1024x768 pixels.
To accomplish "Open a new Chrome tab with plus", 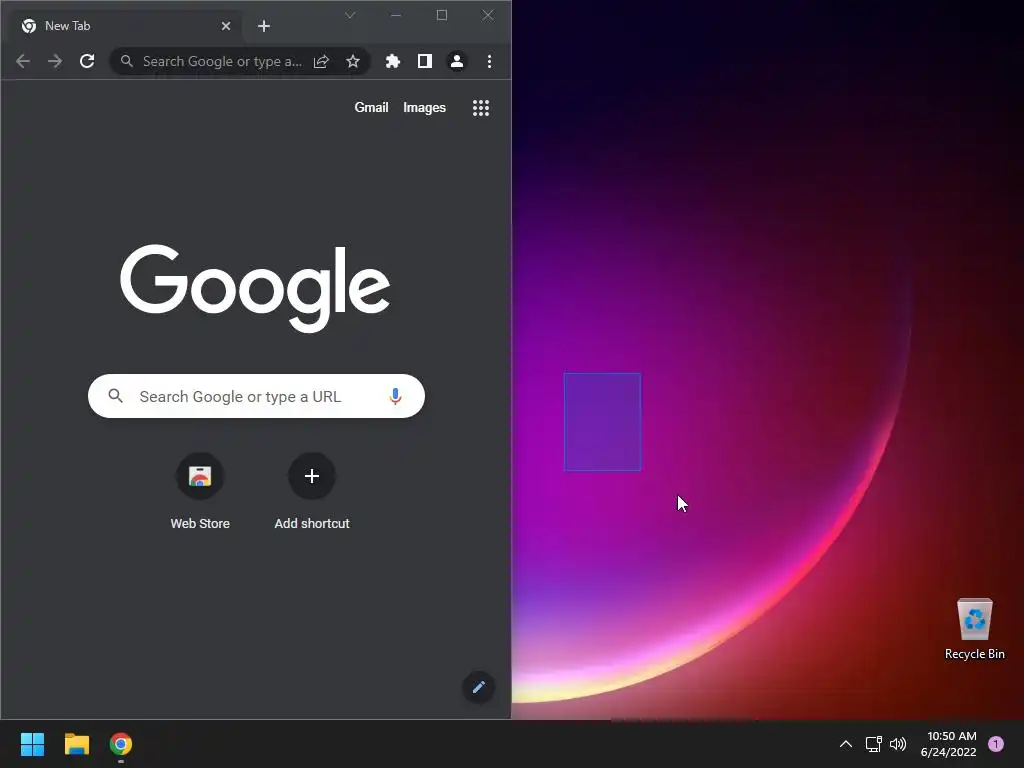I will tap(264, 26).
